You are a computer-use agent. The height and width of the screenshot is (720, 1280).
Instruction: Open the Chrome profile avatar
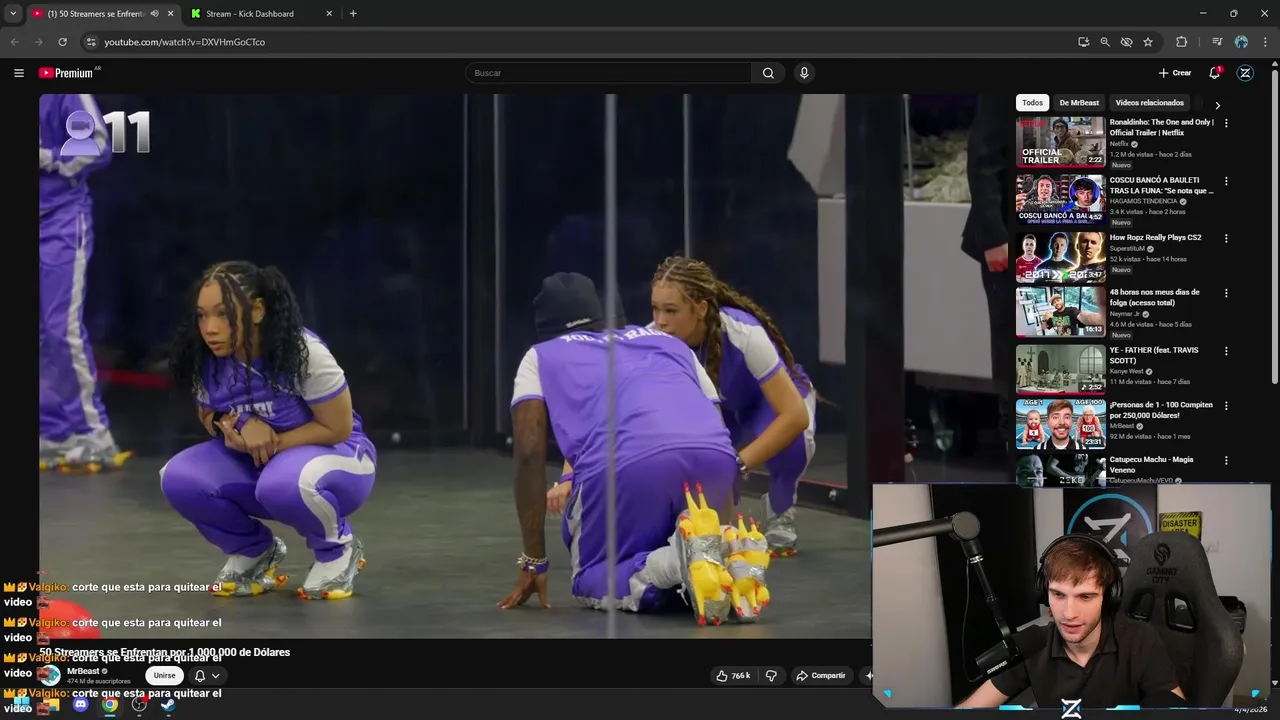pyautogui.click(x=1241, y=42)
